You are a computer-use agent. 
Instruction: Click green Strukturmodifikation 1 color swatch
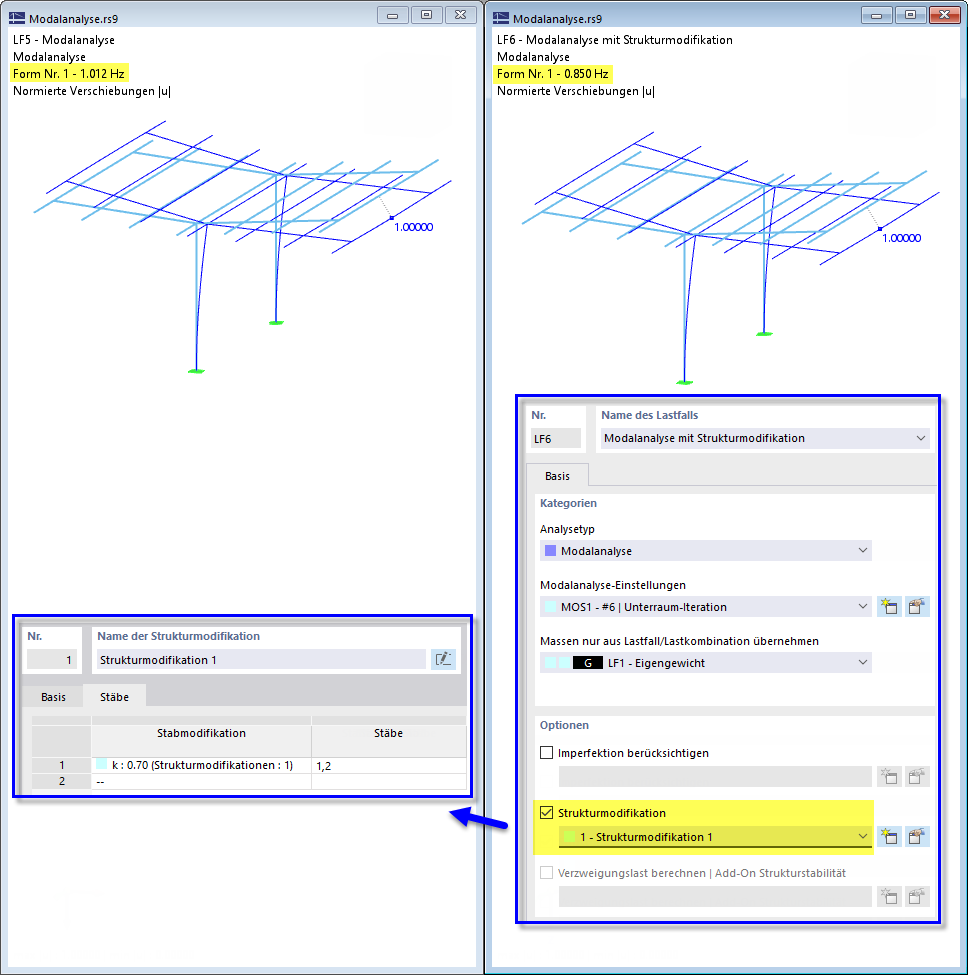(x=569, y=837)
